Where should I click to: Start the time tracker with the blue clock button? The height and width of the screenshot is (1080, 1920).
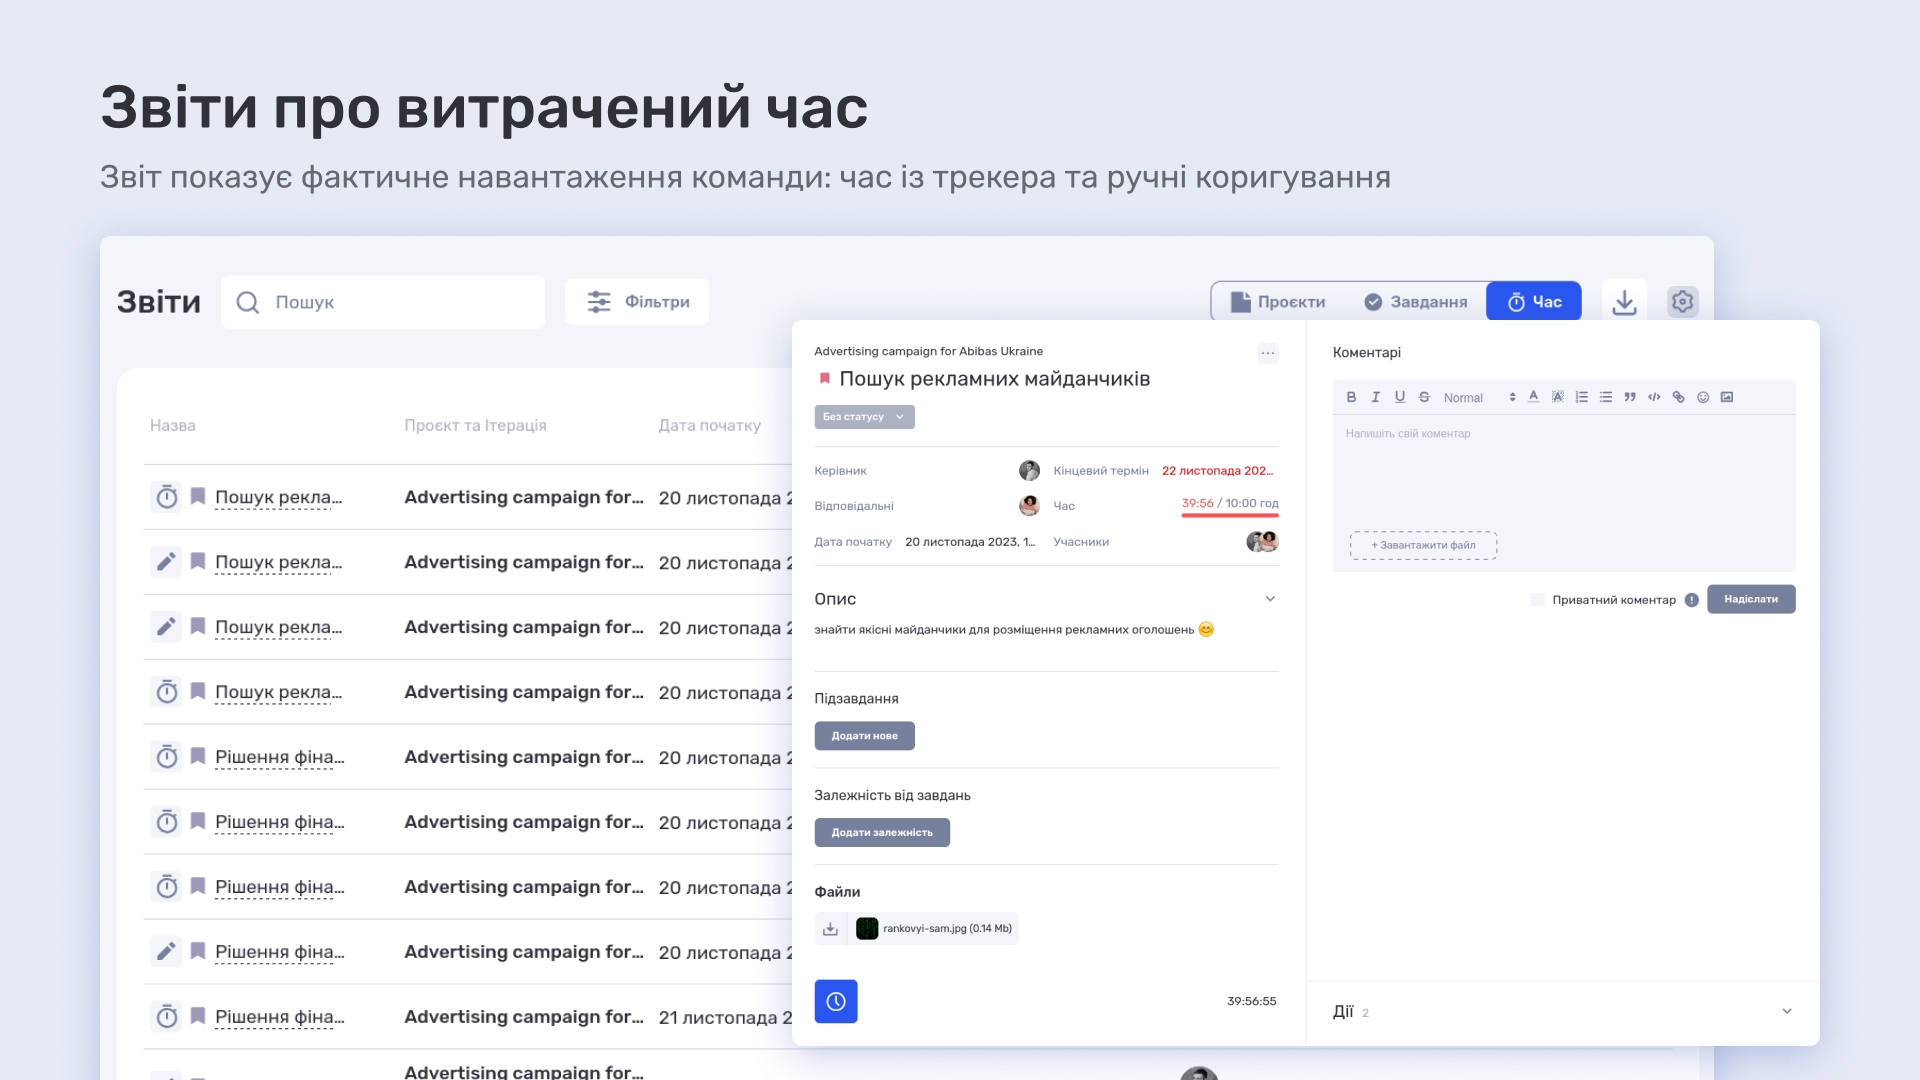[x=836, y=1001]
